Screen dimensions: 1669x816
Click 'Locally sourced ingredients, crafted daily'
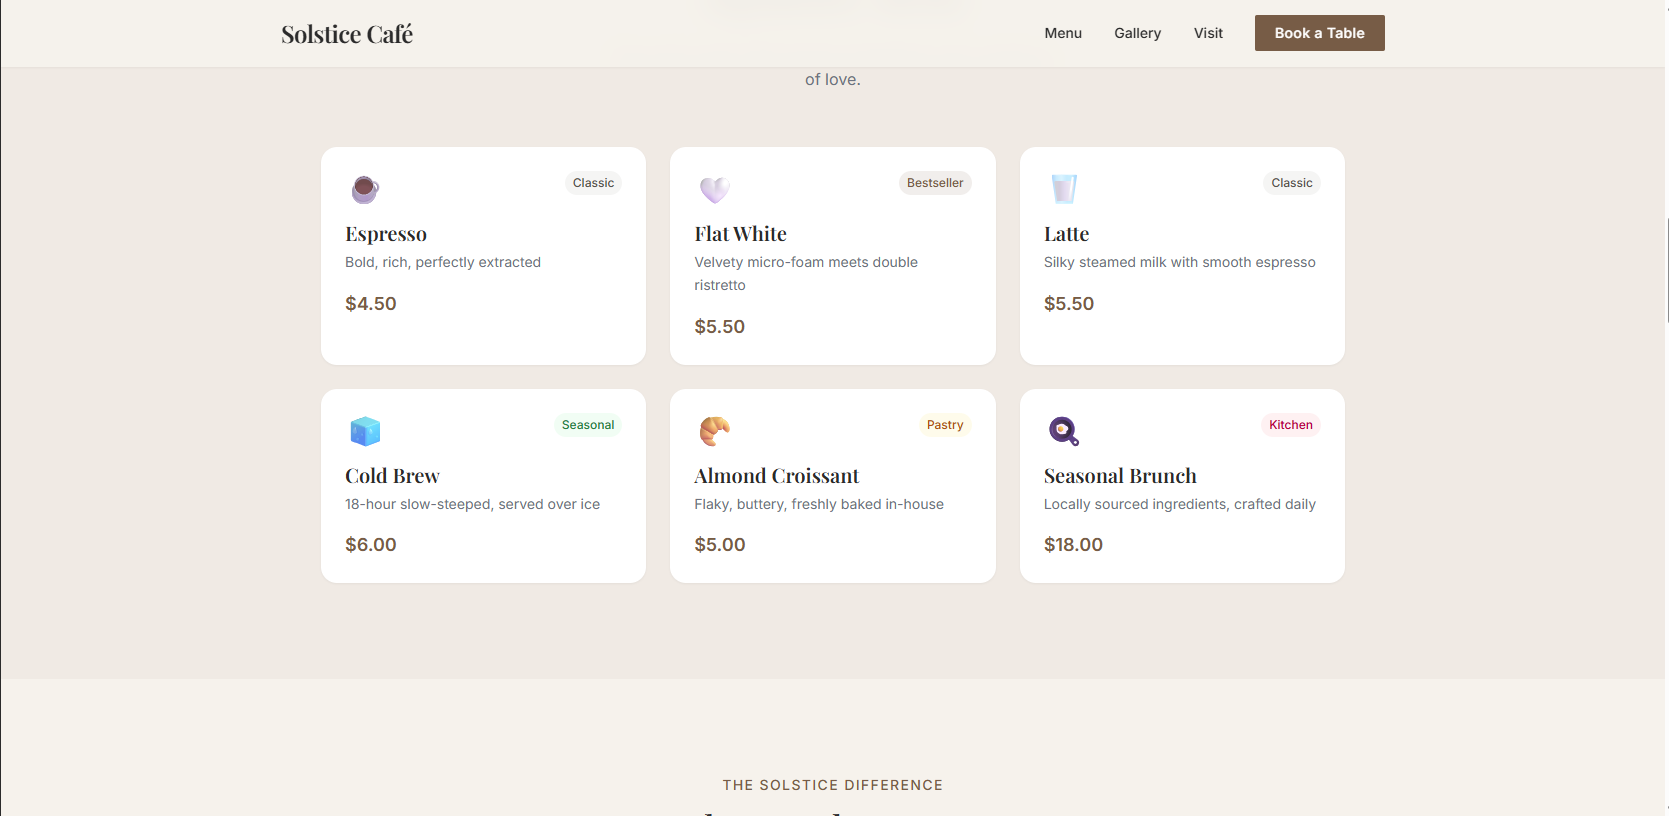(x=1179, y=504)
